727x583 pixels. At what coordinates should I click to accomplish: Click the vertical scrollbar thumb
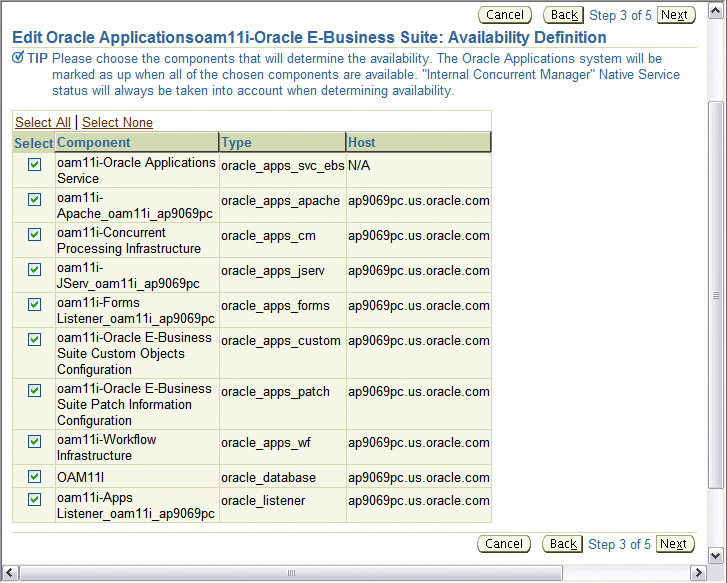[715, 295]
